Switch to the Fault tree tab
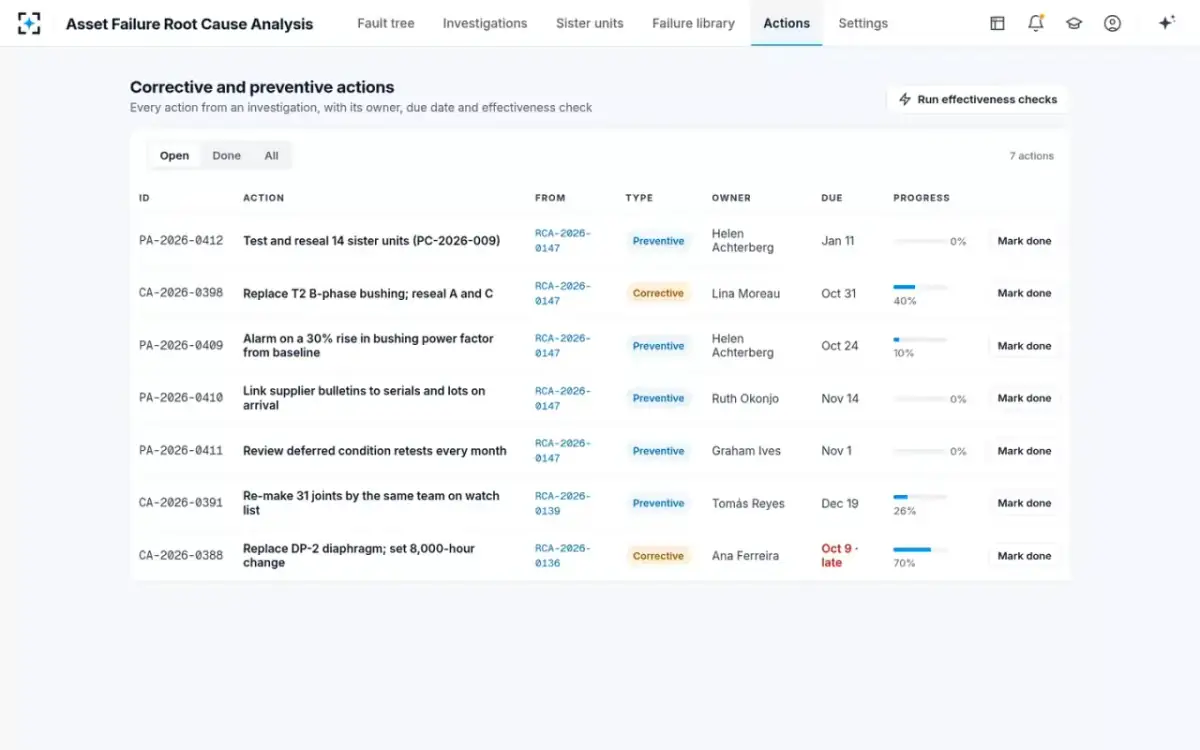1200x750 pixels. coord(386,23)
